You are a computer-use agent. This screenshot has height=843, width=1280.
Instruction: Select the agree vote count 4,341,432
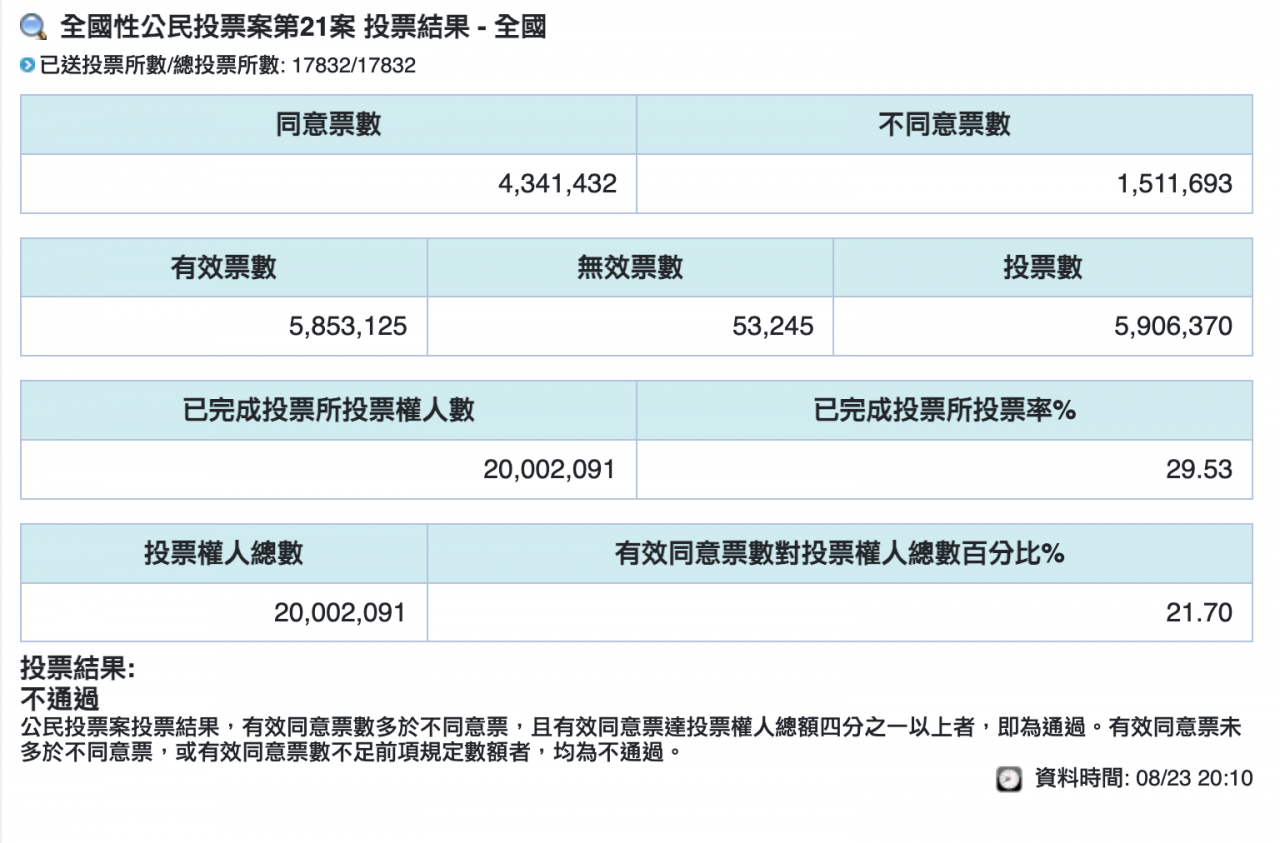coord(557,184)
